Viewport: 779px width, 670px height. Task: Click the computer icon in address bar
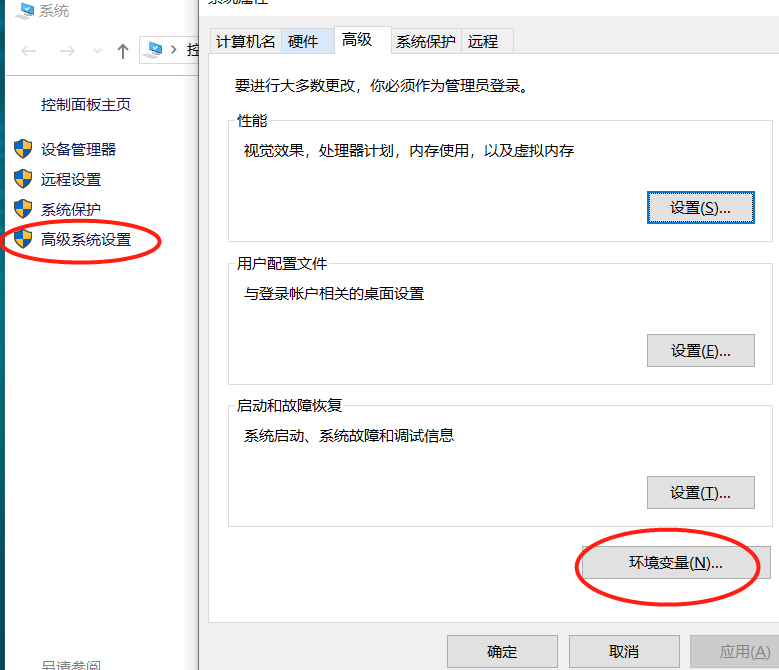point(155,50)
